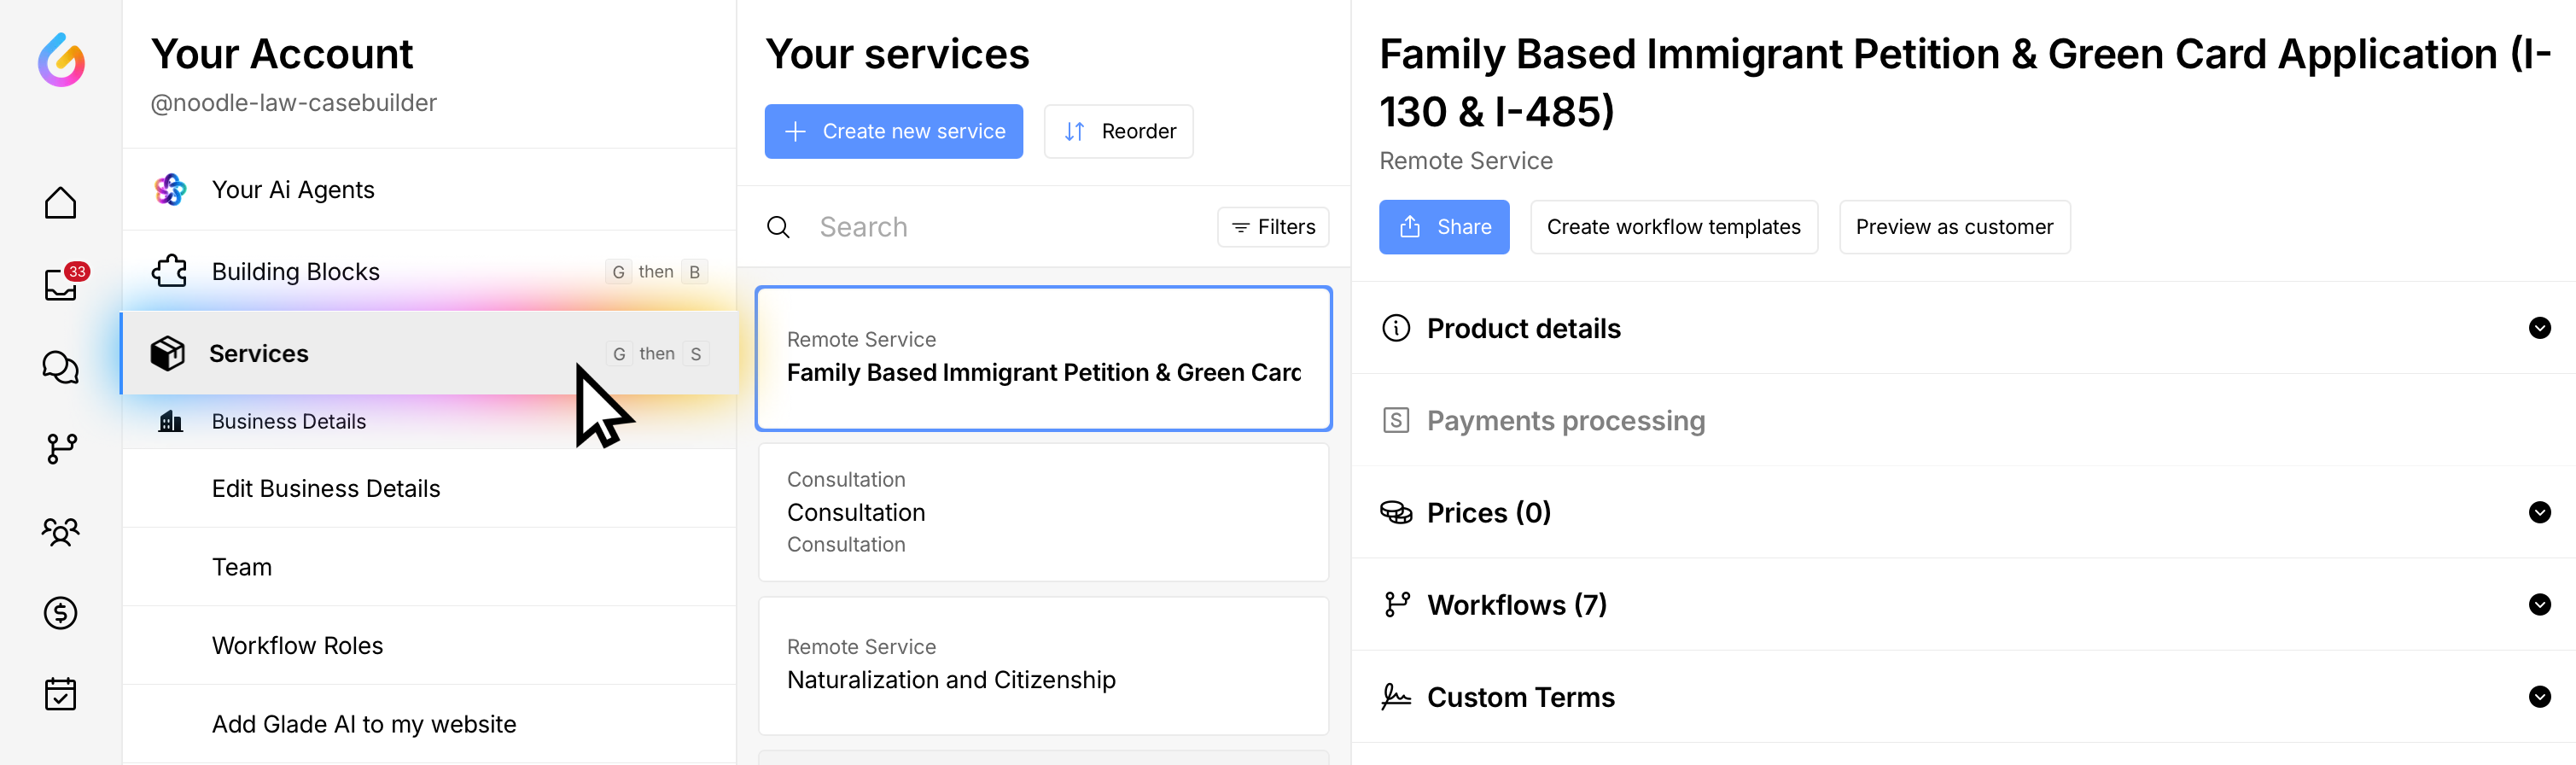Open the calendar check sidebar icon
The height and width of the screenshot is (765, 2576).
(61, 694)
